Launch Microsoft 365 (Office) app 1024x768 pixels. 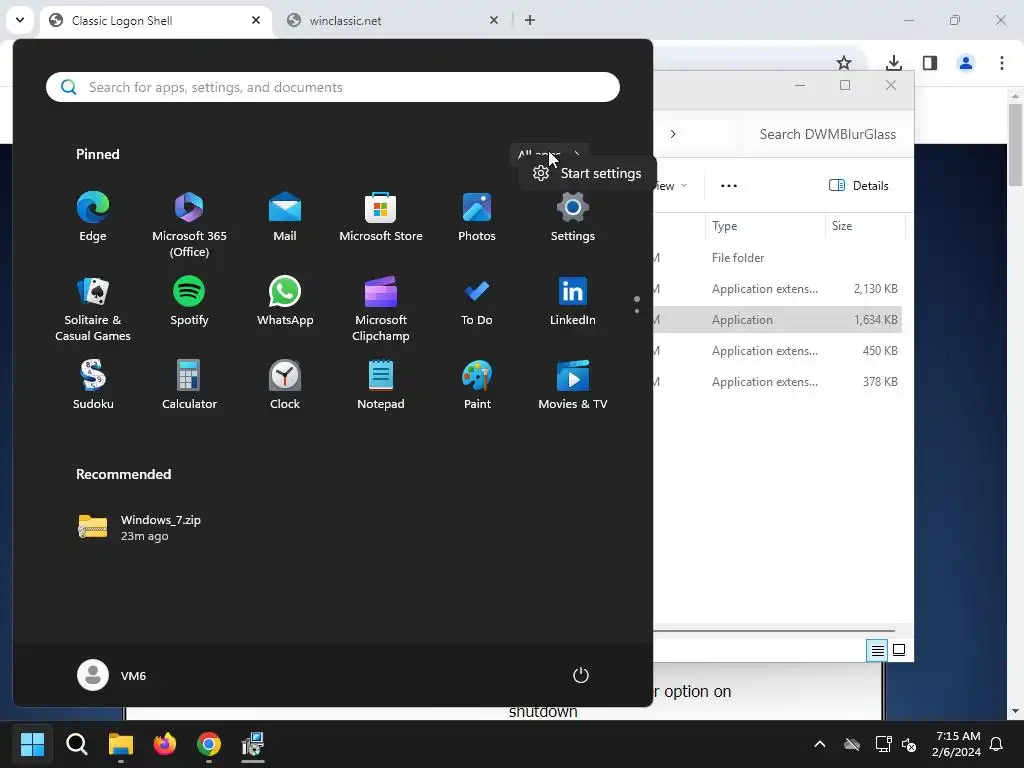pyautogui.click(x=189, y=225)
